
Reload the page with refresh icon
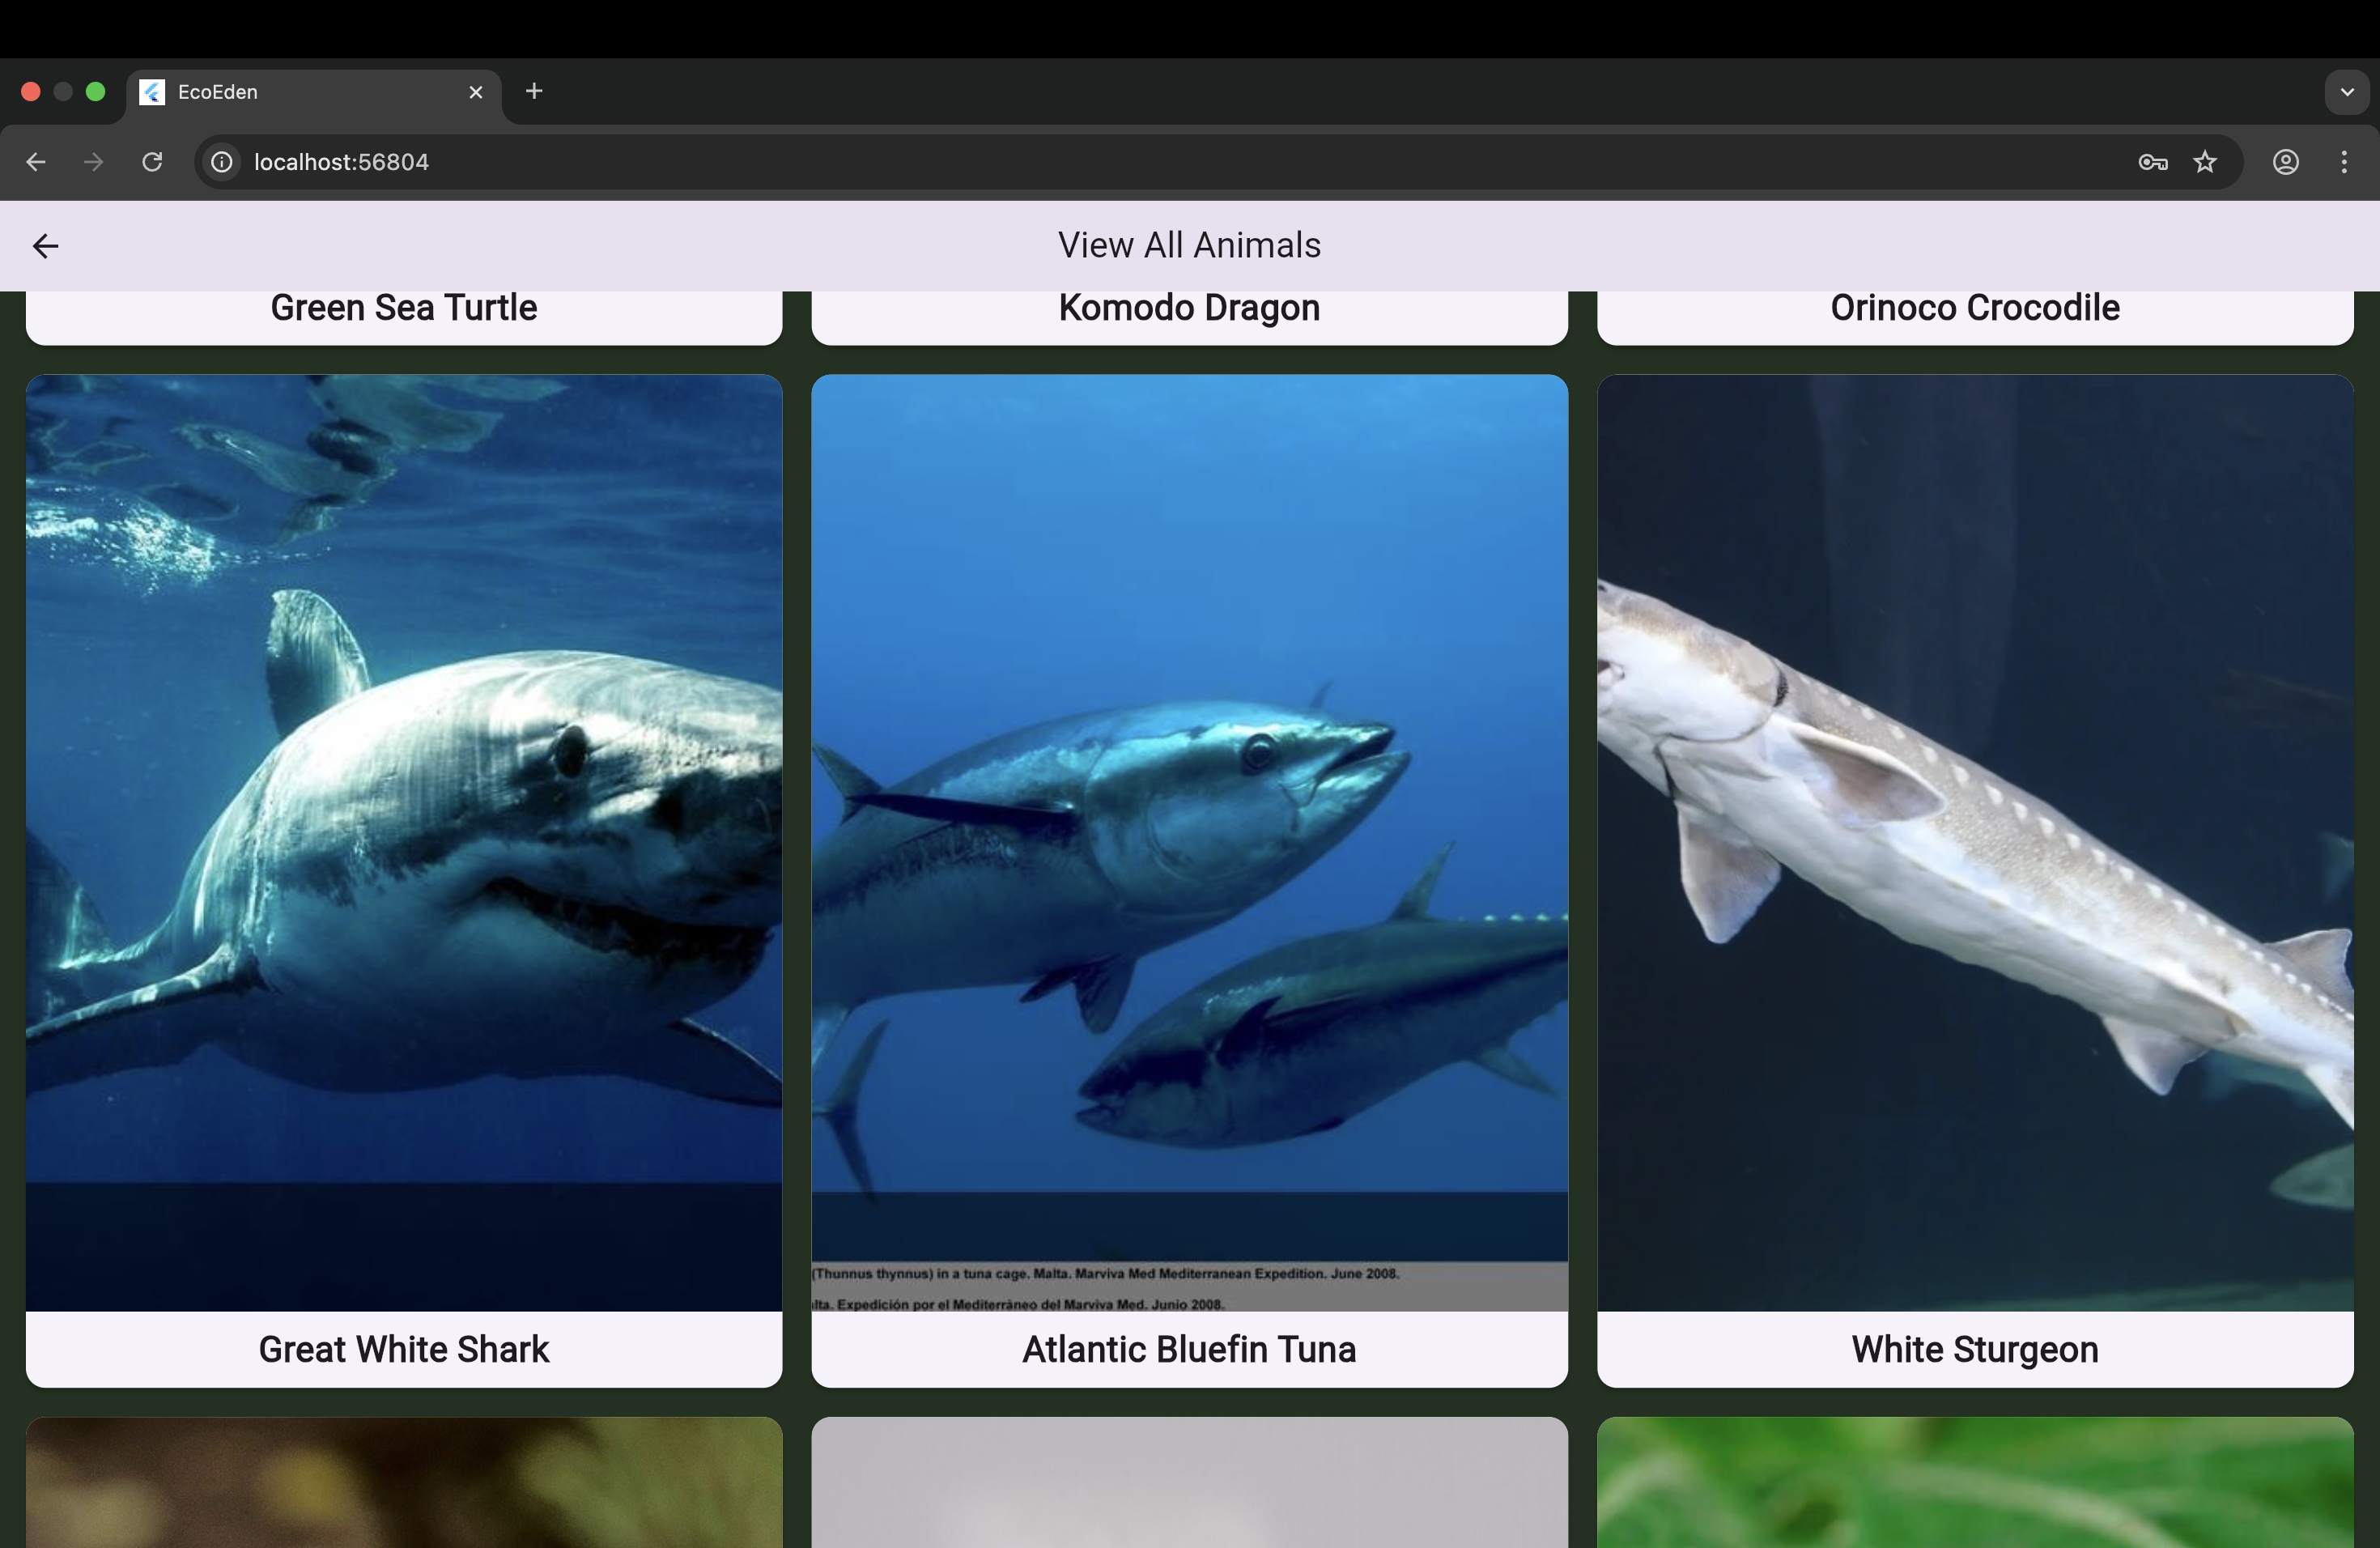[x=152, y=162]
